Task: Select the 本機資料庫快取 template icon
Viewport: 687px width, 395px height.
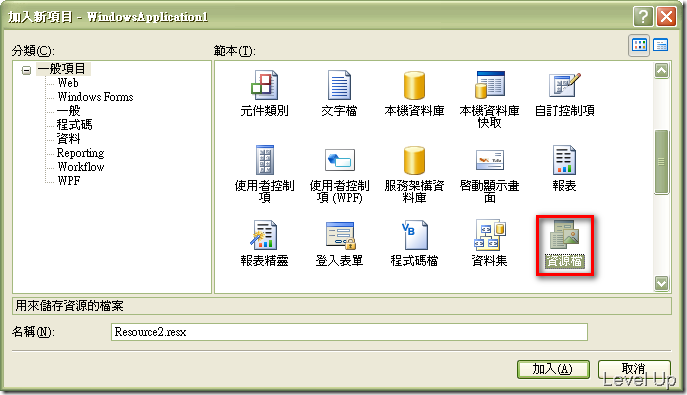Action: [x=489, y=85]
